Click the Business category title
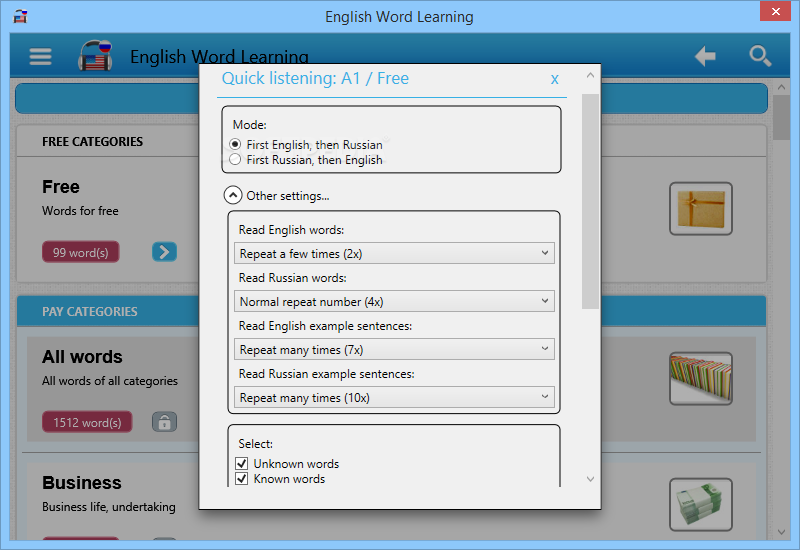The width and height of the screenshot is (800, 550). [x=82, y=483]
